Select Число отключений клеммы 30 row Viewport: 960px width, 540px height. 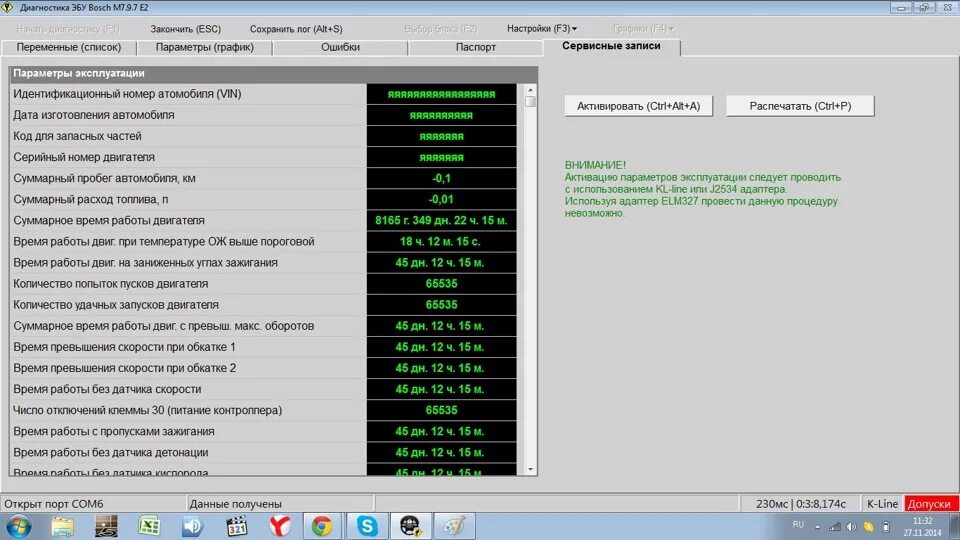coord(263,410)
